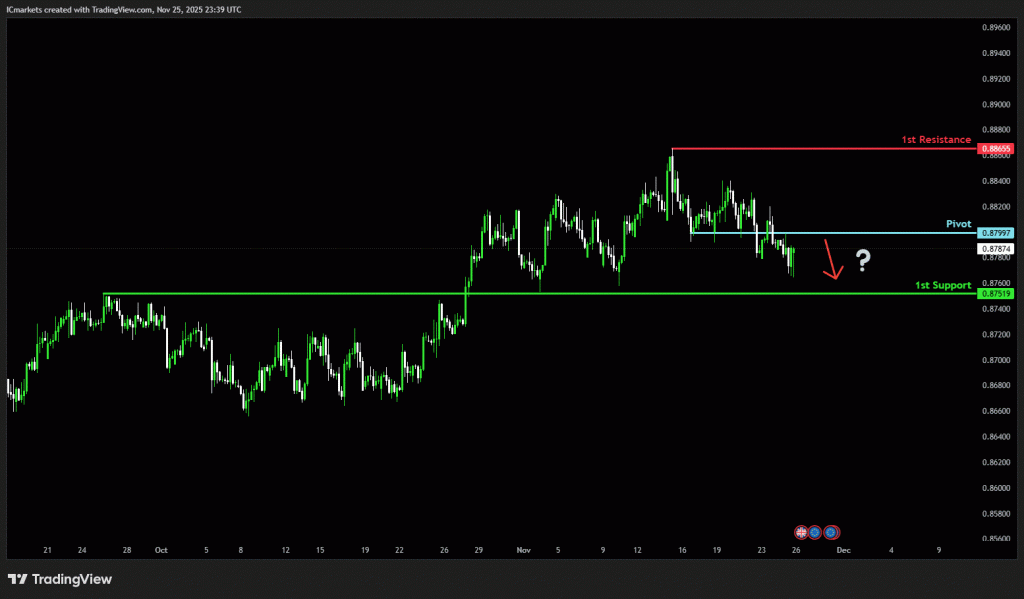Image resolution: width=1024 pixels, height=599 pixels.
Task: Click the light blue Pivot horizontal line
Action: tap(880, 233)
